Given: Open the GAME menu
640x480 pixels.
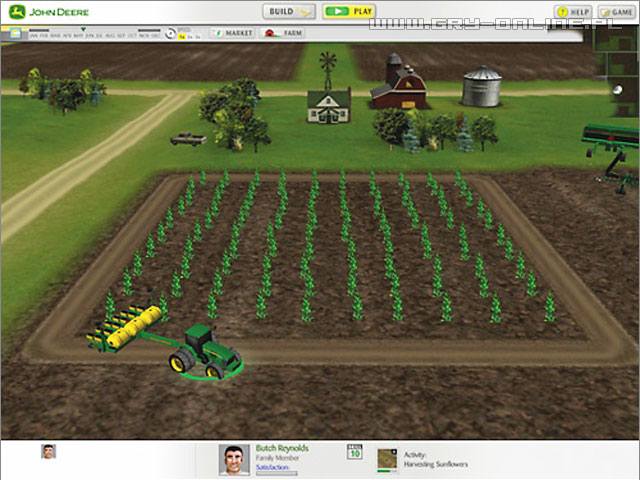Looking at the screenshot, I should point(617,12).
